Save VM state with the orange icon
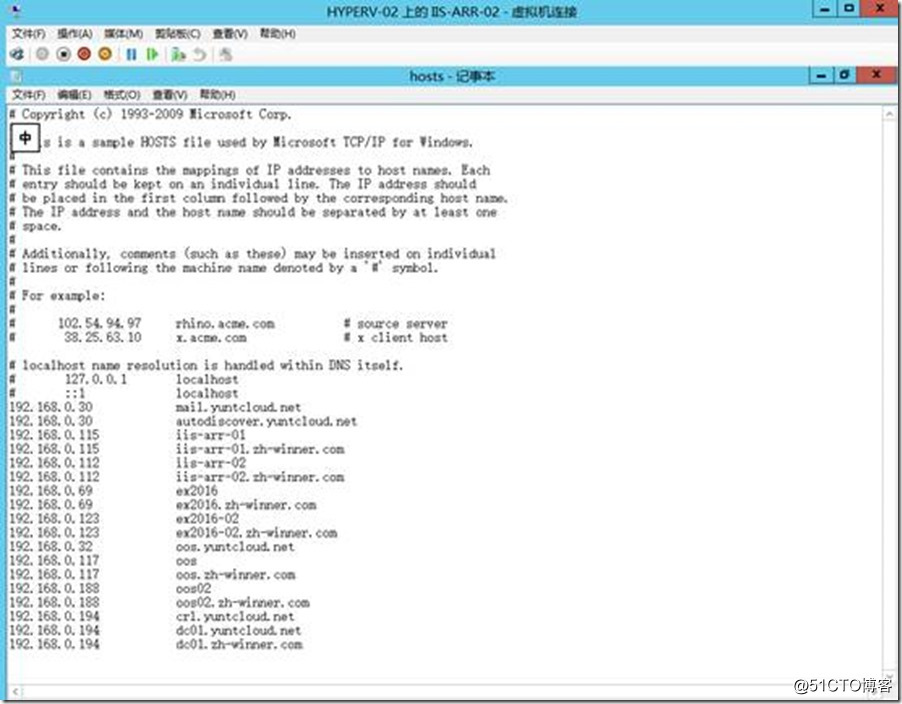 pos(105,54)
